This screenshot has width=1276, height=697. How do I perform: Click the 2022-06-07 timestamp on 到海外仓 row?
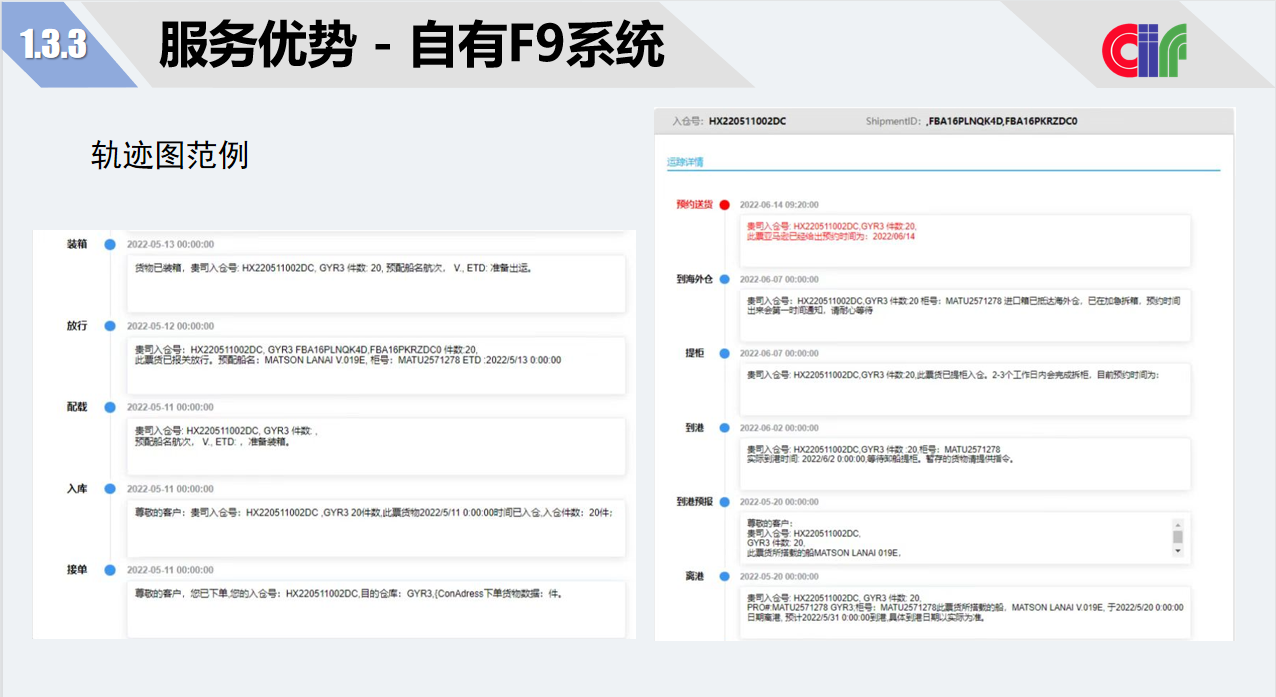point(779,279)
